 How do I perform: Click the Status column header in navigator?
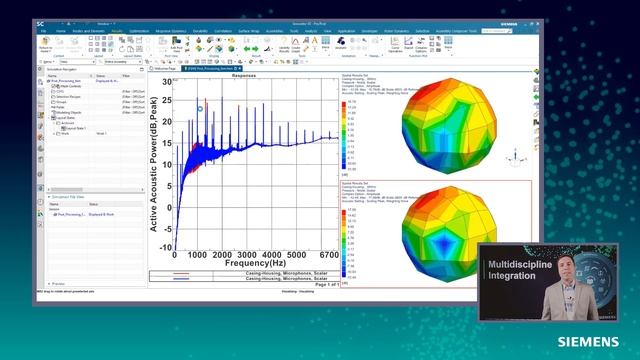[100, 76]
